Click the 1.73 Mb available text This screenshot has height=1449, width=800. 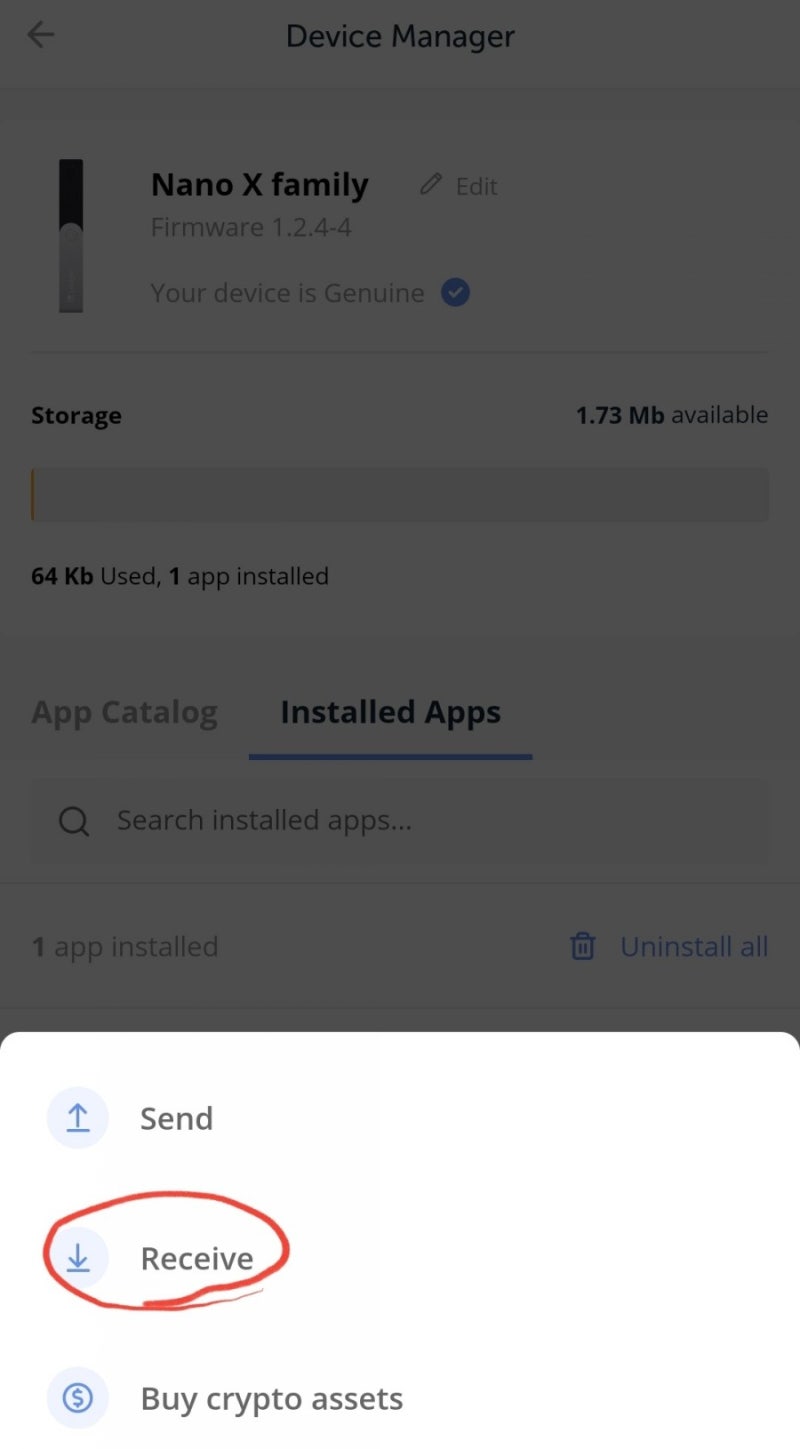[672, 415]
